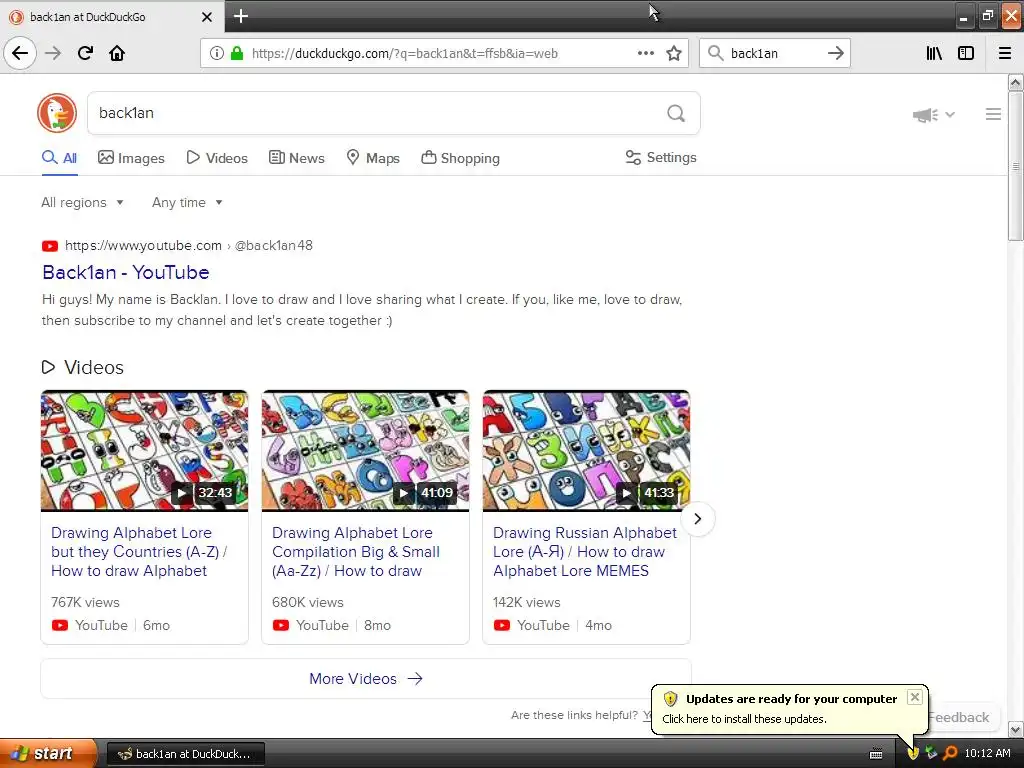Open the search Settings menu
1024x768 pixels.
pyautogui.click(x=661, y=157)
